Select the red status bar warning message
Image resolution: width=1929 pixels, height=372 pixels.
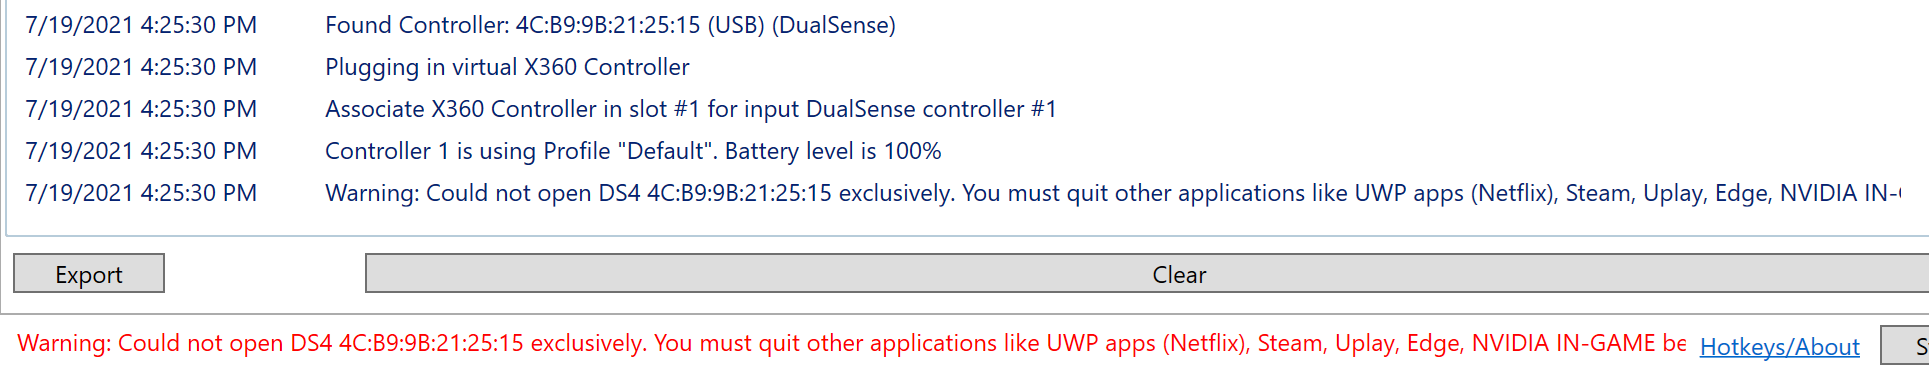pyautogui.click(x=852, y=343)
